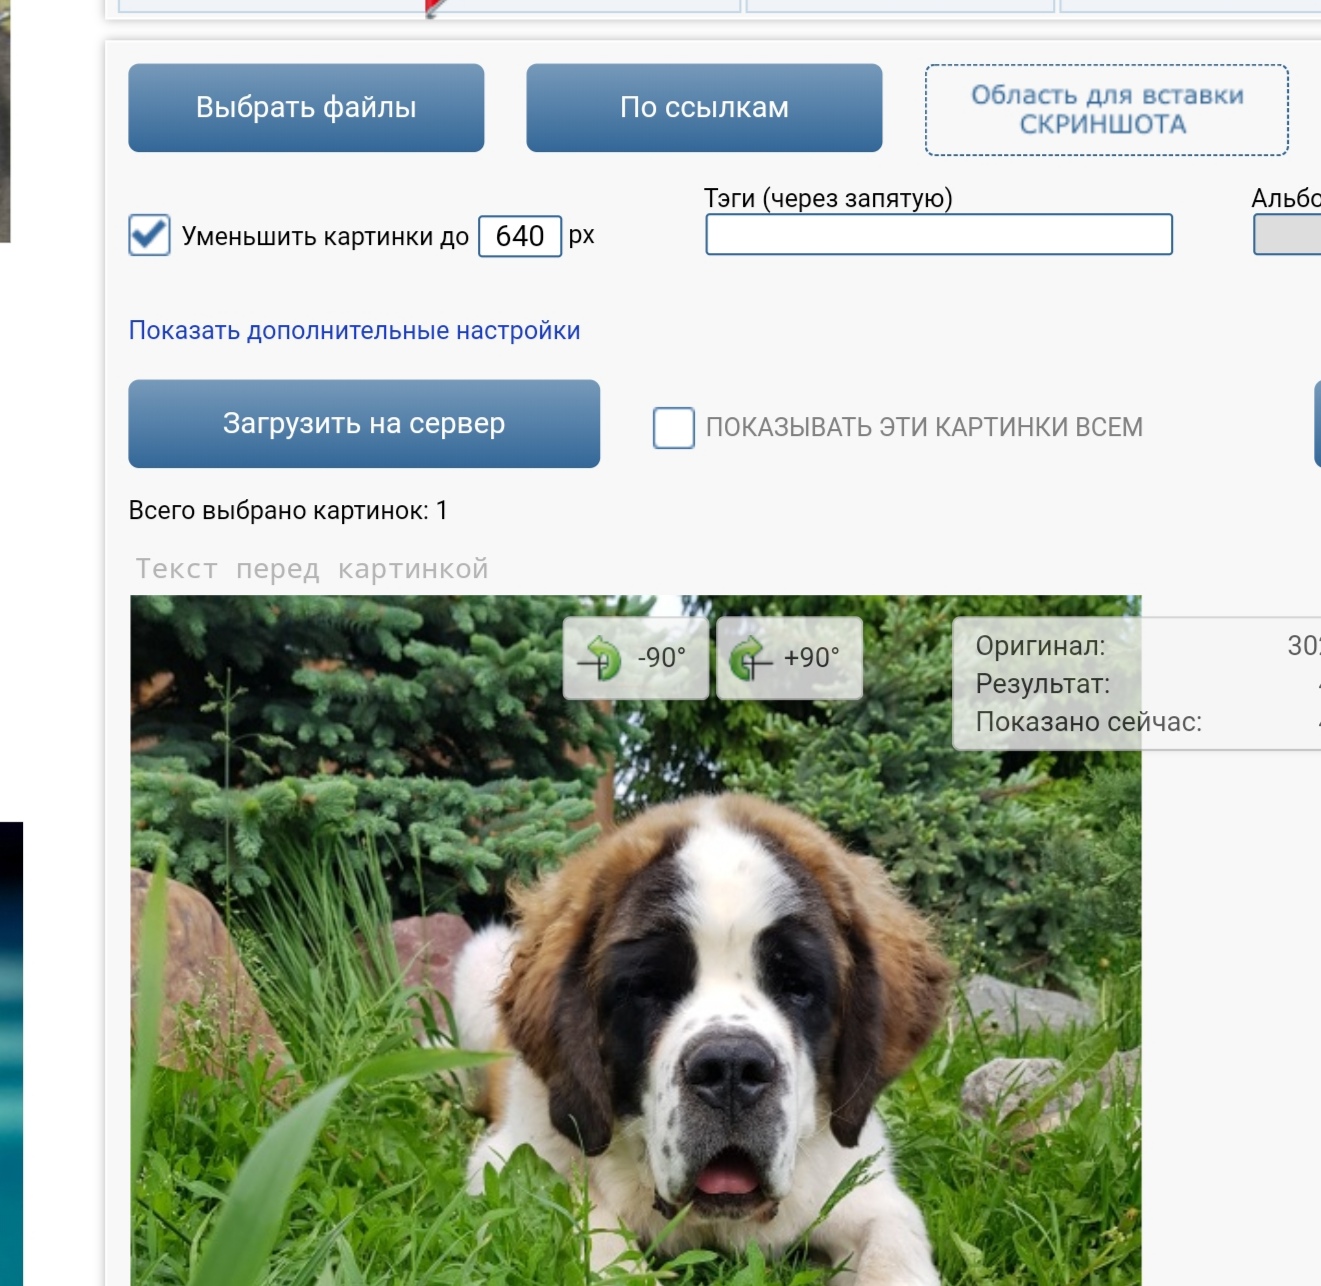The width and height of the screenshot is (1321, 1286).
Task: Click the red pin marker at top
Action: (433, 8)
